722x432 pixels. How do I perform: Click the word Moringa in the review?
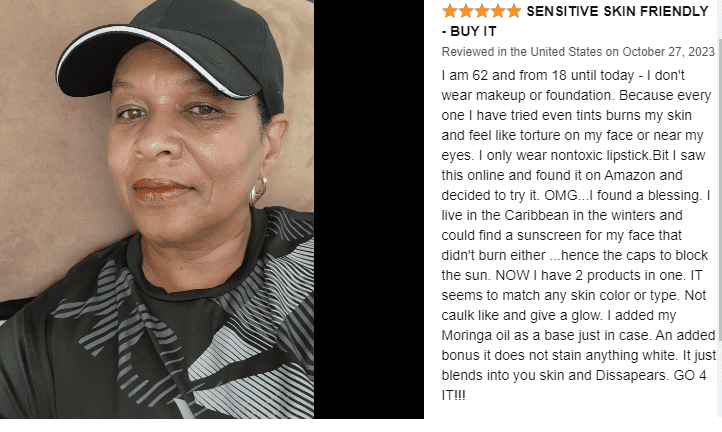[467, 336]
